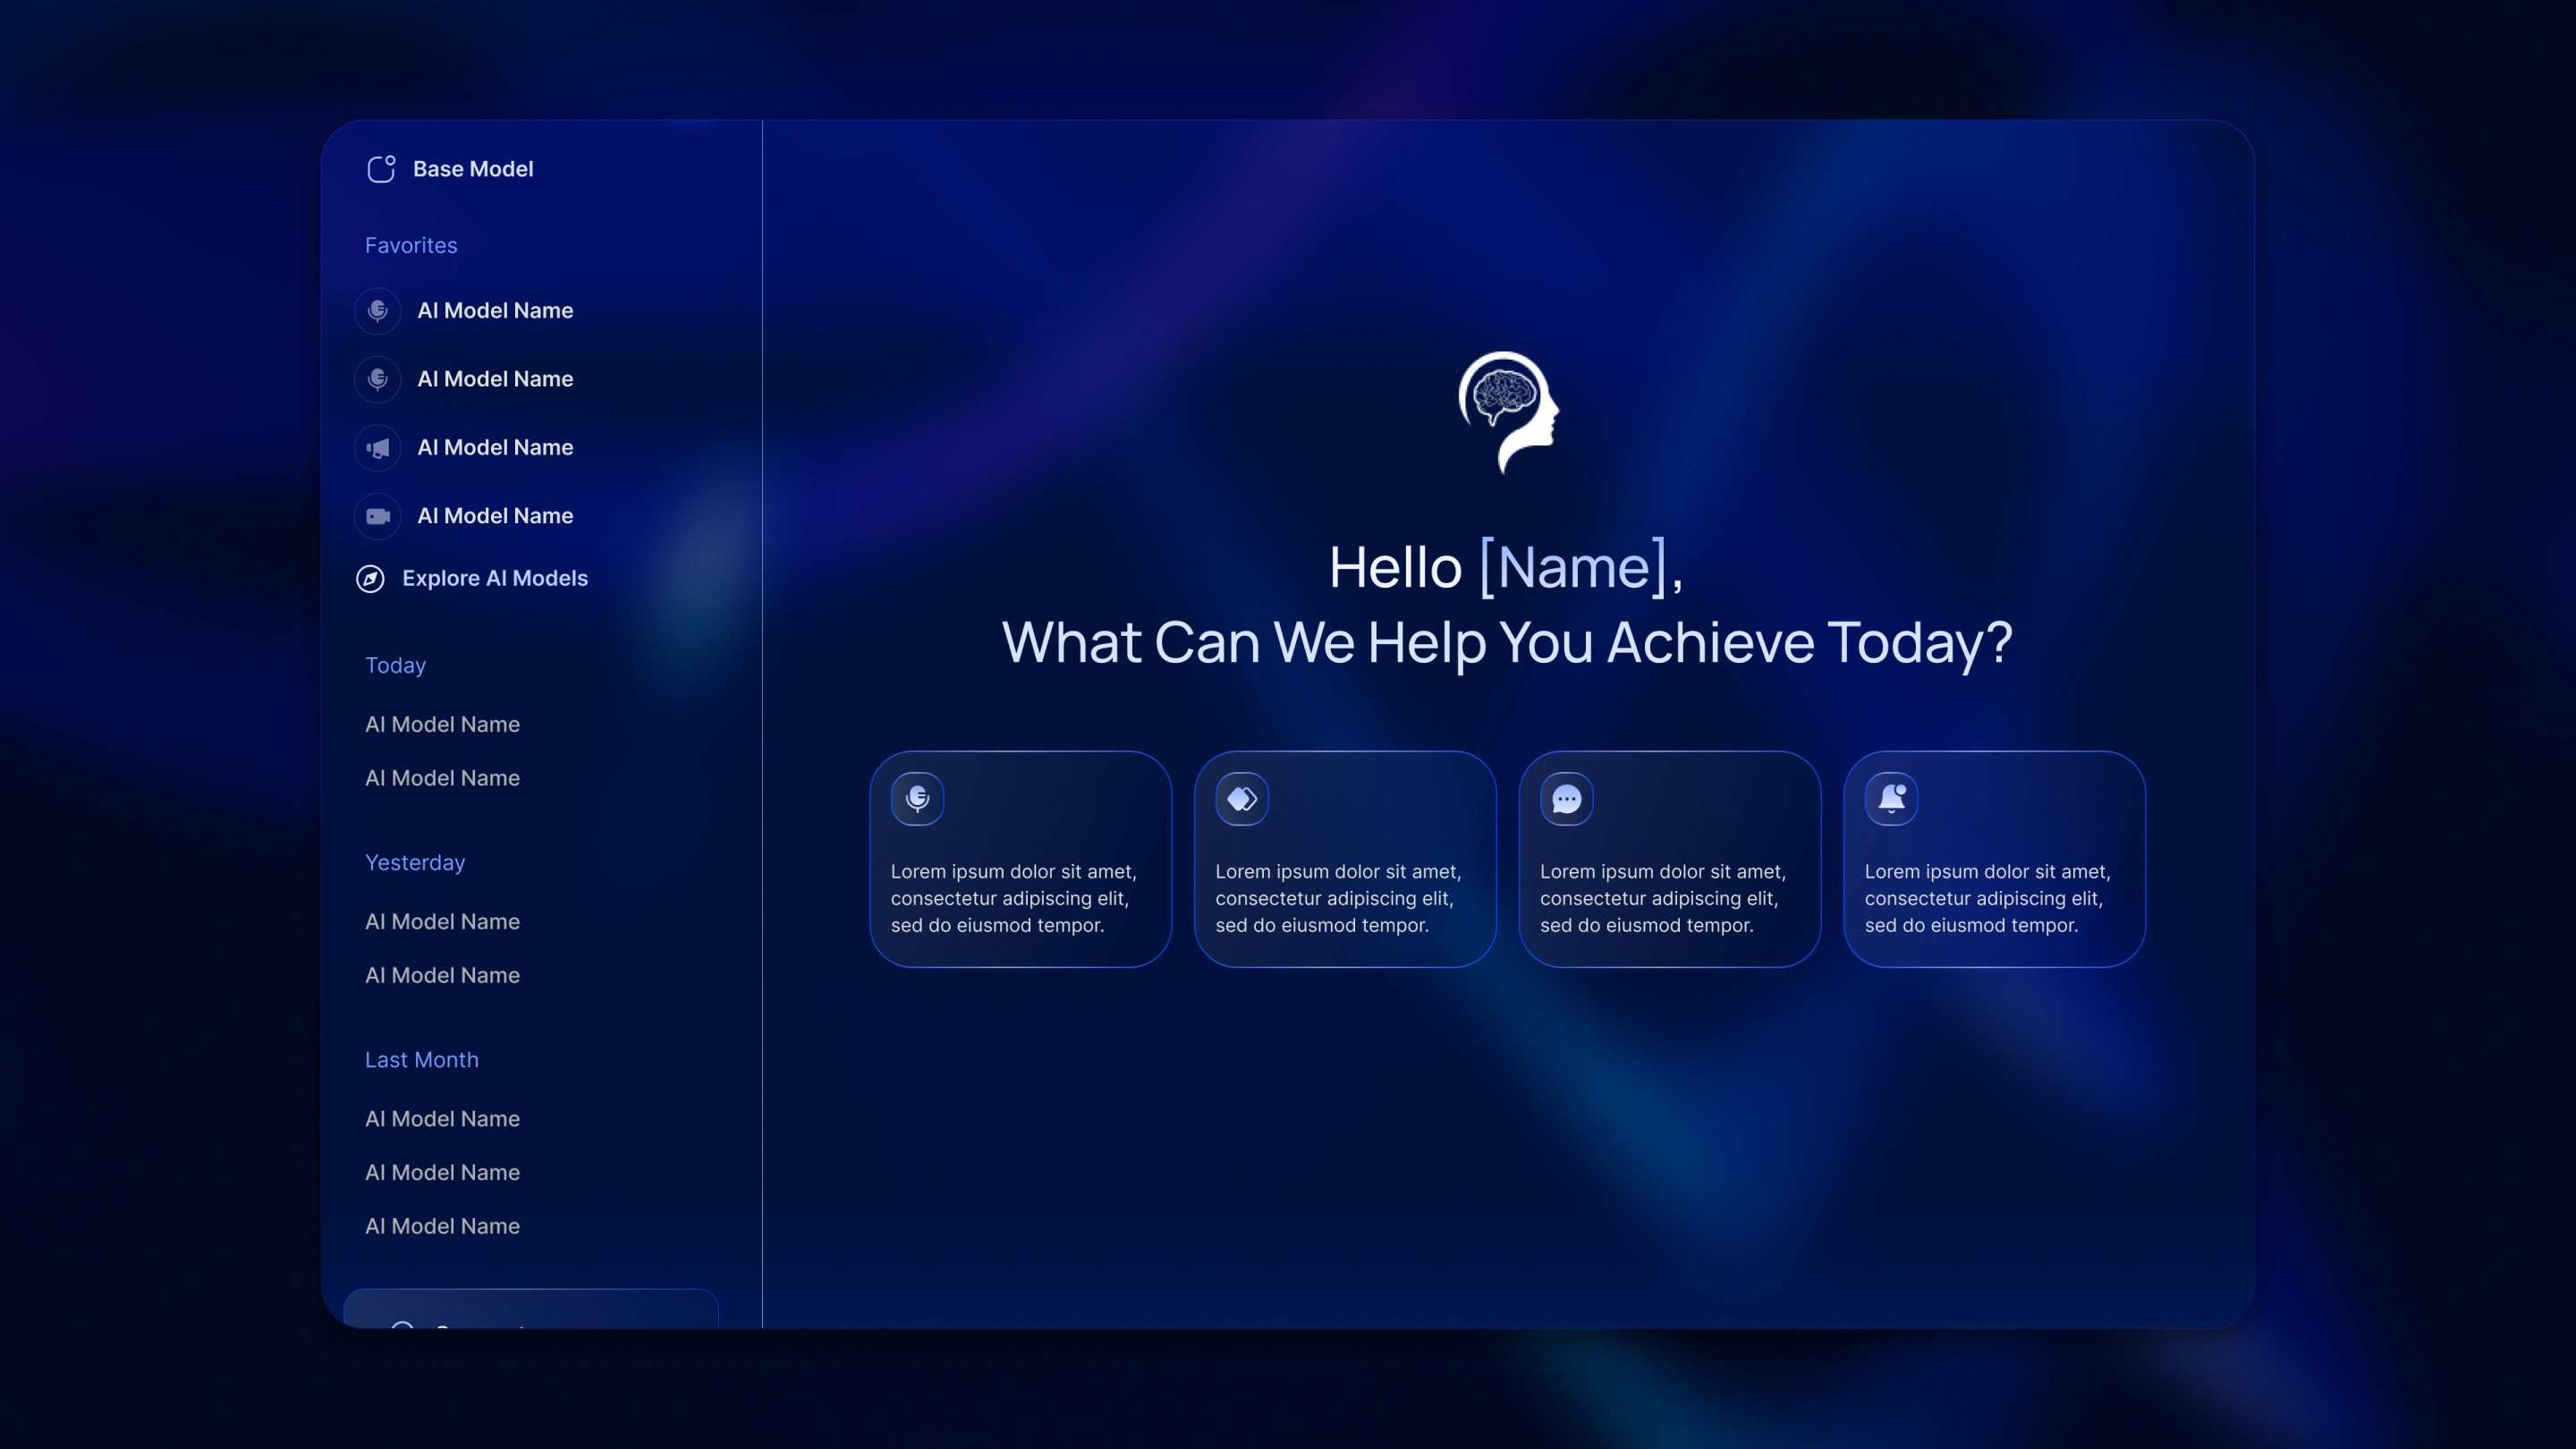
Task: Click the video camera icon of the fourth favorite model
Action: [378, 516]
